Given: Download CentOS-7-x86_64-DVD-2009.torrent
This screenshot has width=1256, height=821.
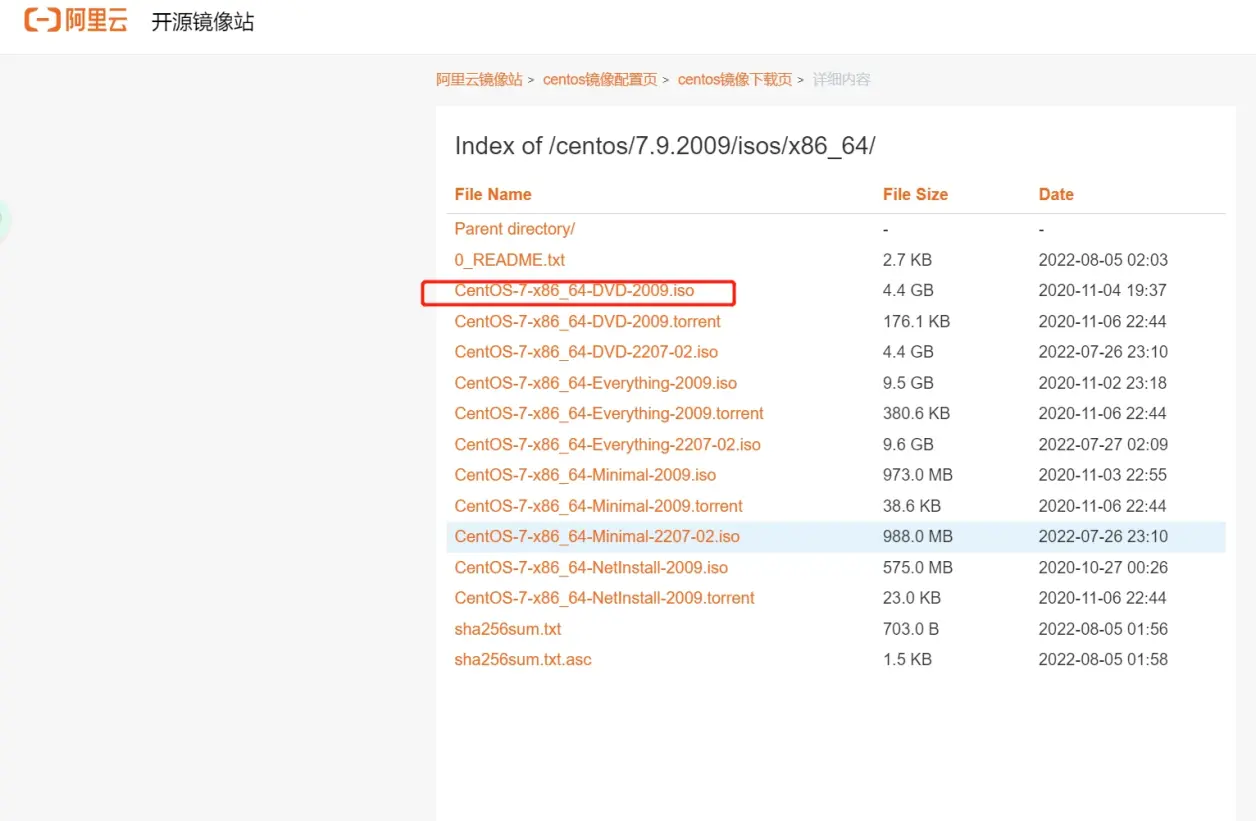Looking at the screenshot, I should click(x=588, y=322).
